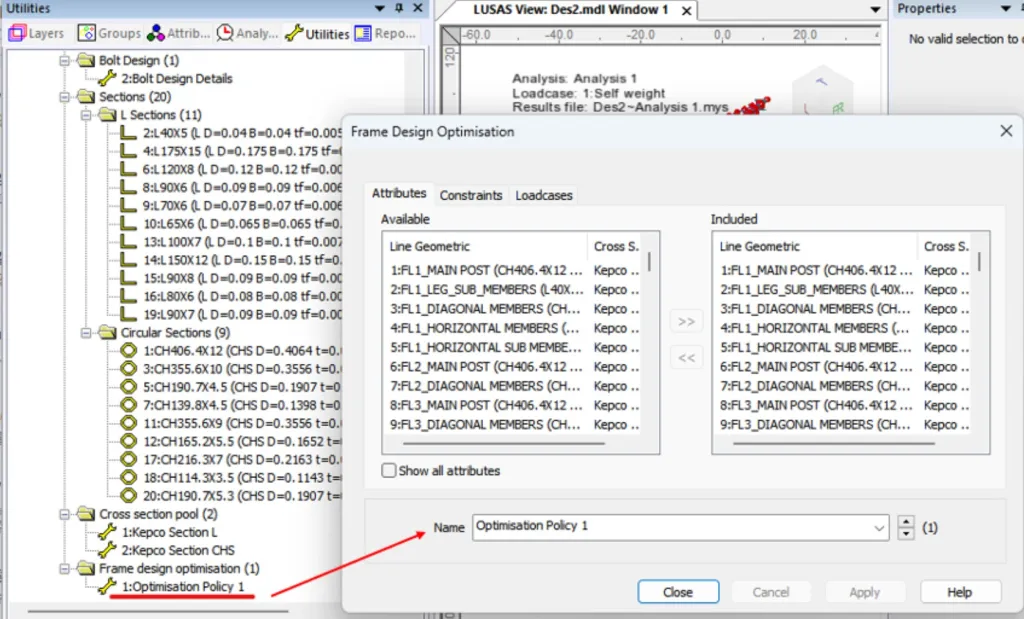Click the Groups panel tab icon
Image resolution: width=1024 pixels, height=619 pixels.
pos(87,33)
